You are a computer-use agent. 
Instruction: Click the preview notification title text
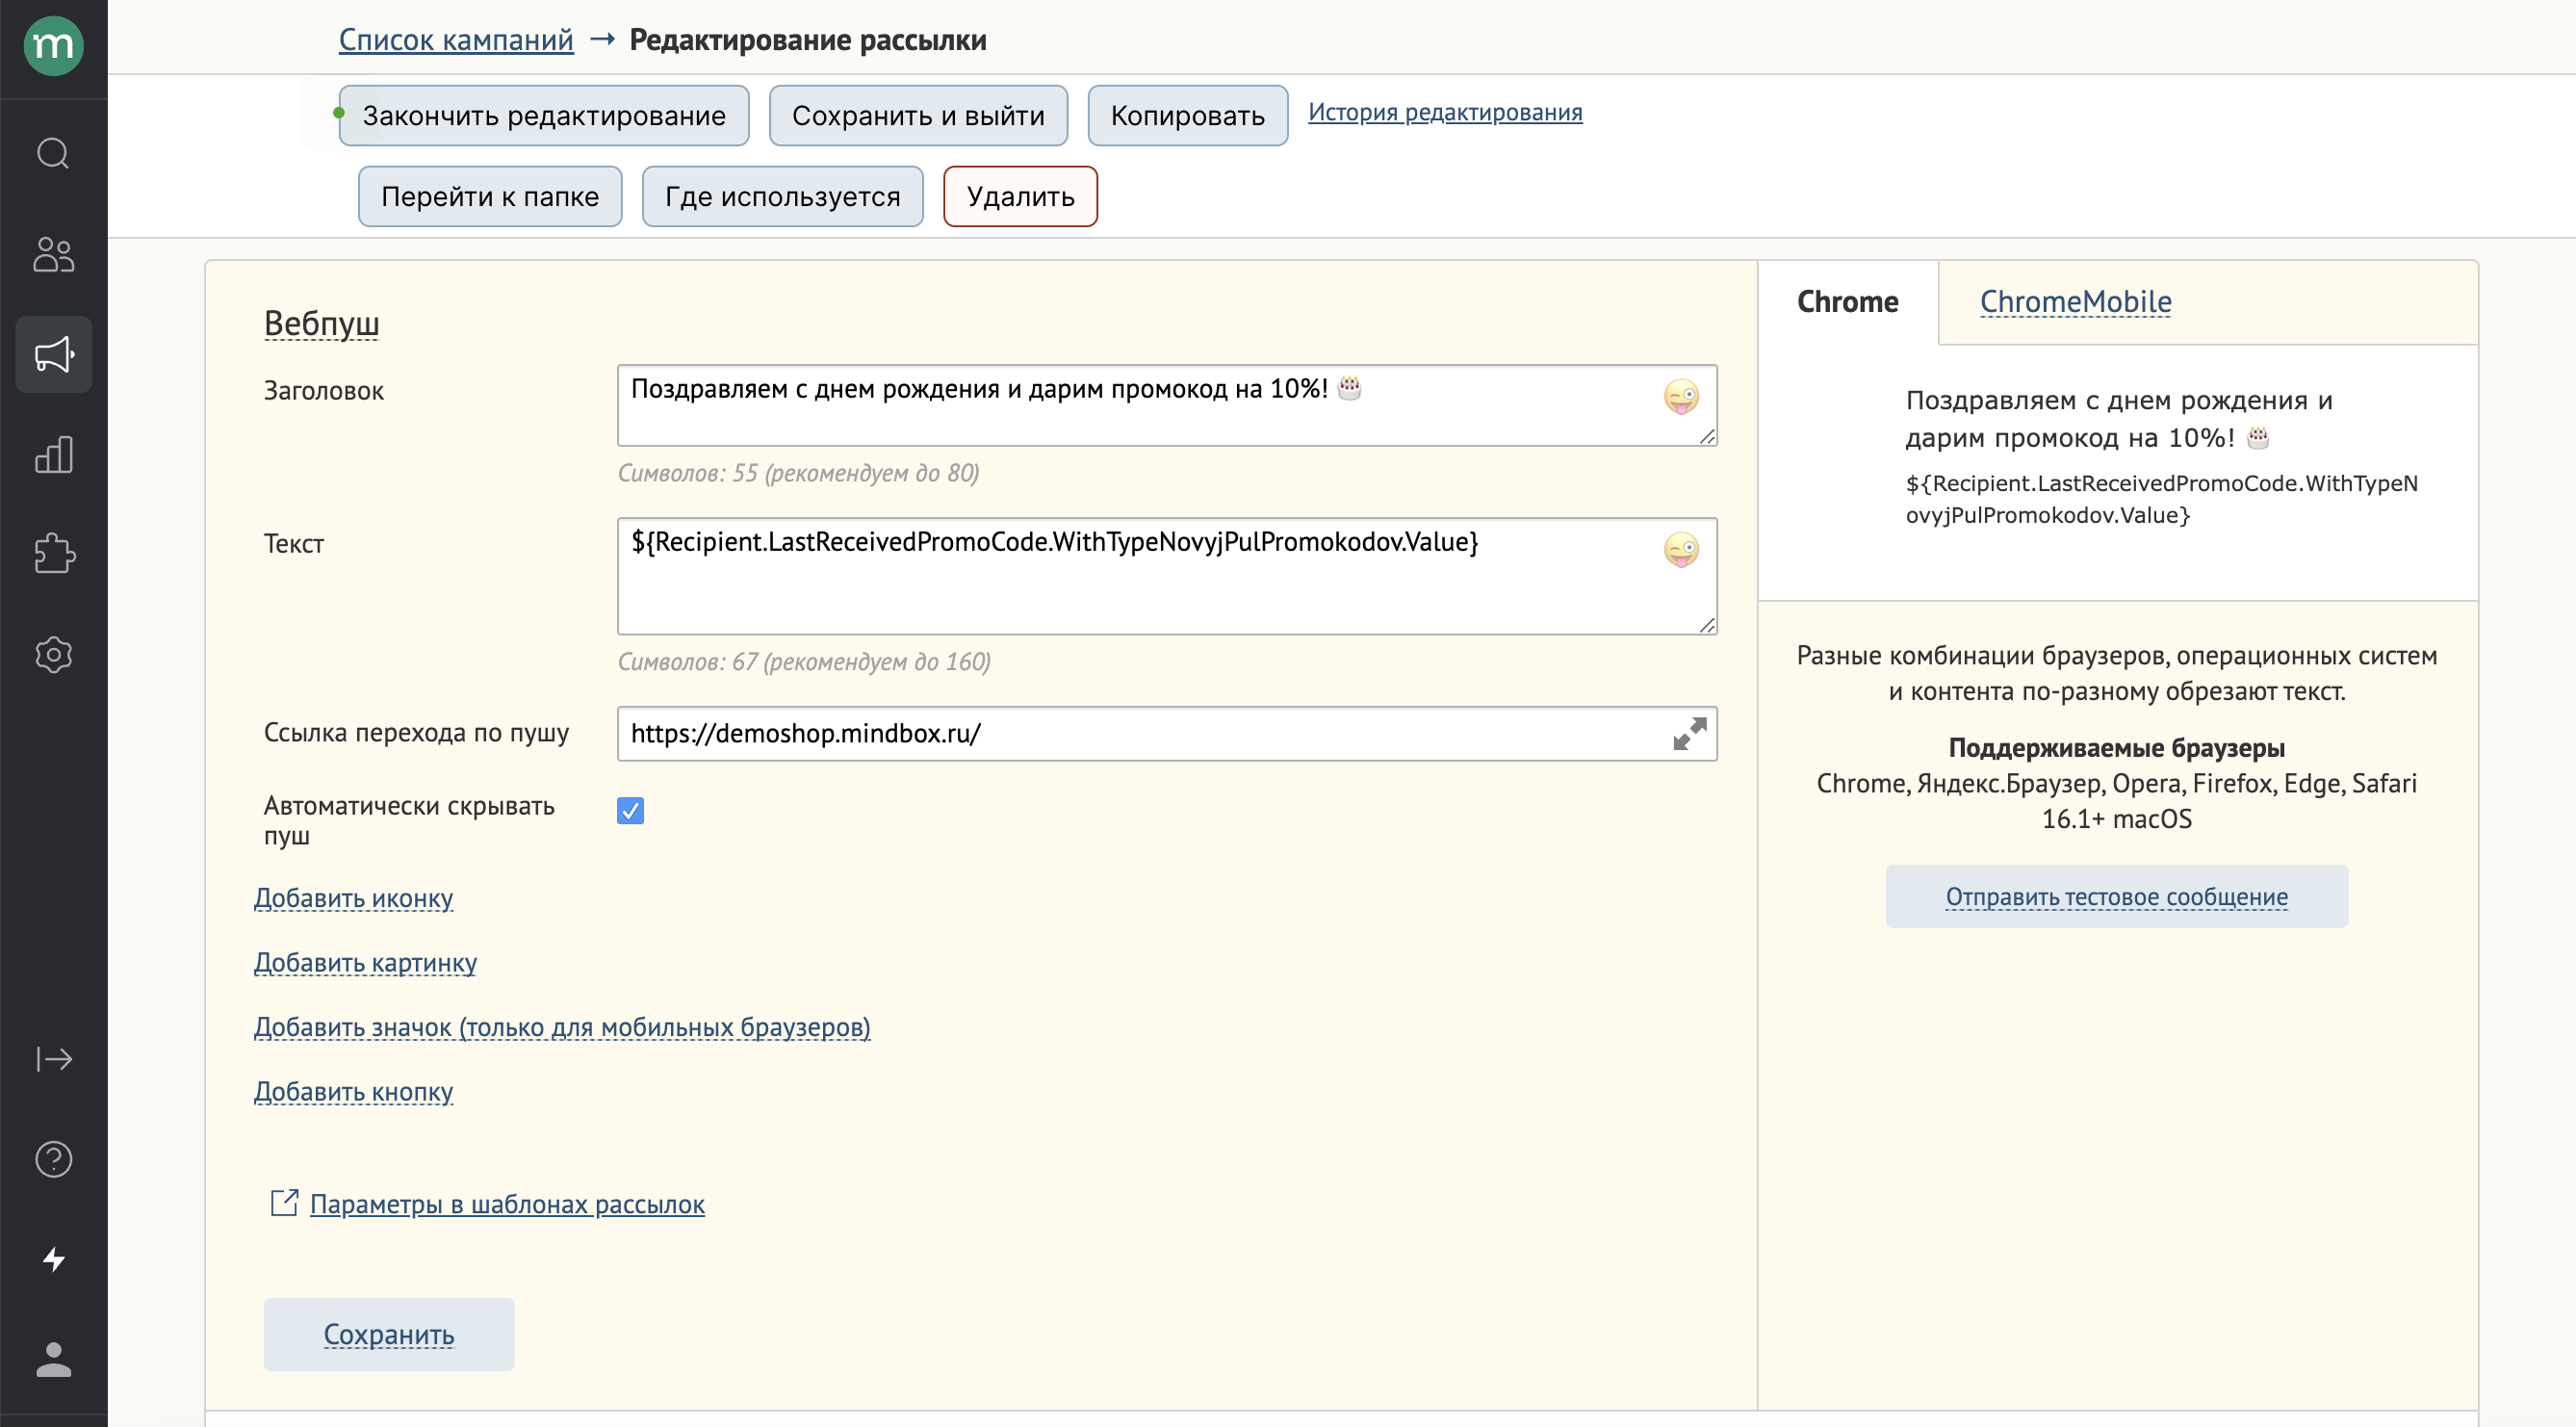tap(2118, 419)
